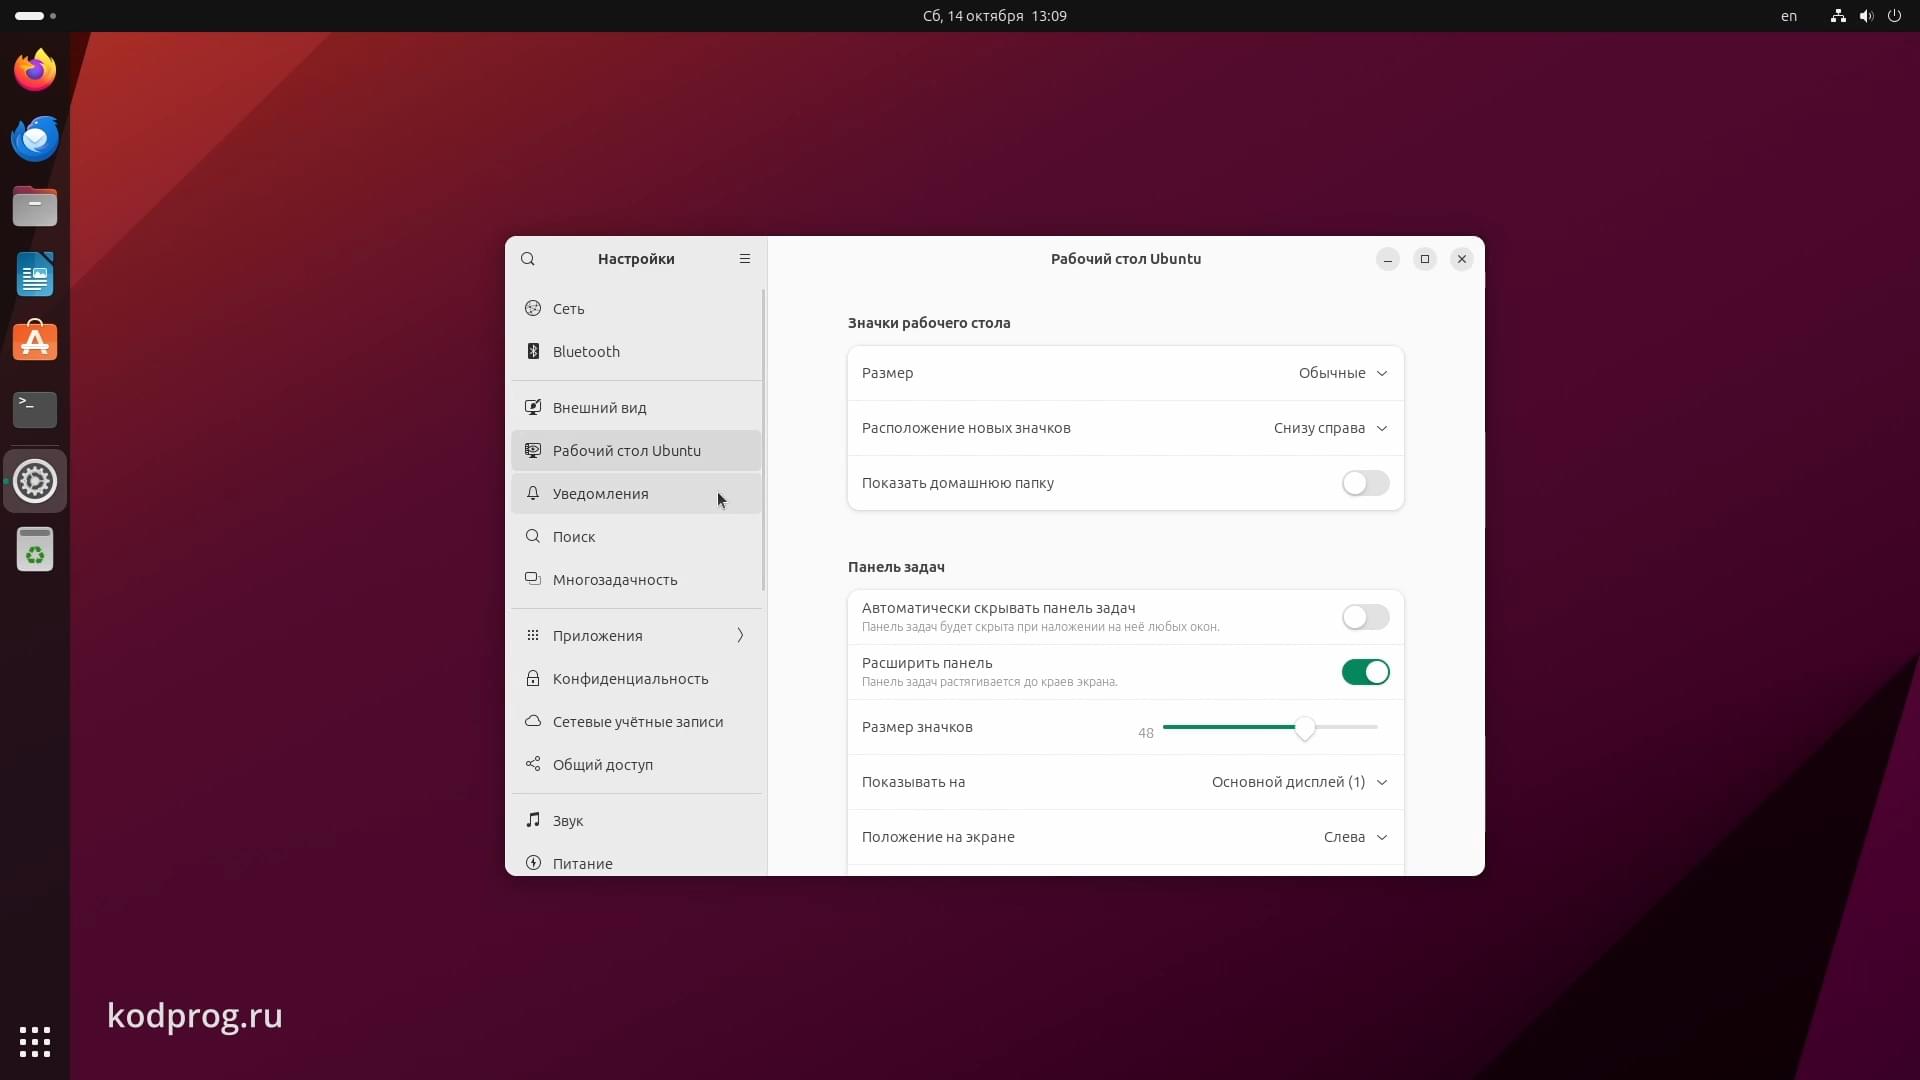1920x1080 pixels.
Task: Launch the Terminal from the dock
Action: click(35, 409)
